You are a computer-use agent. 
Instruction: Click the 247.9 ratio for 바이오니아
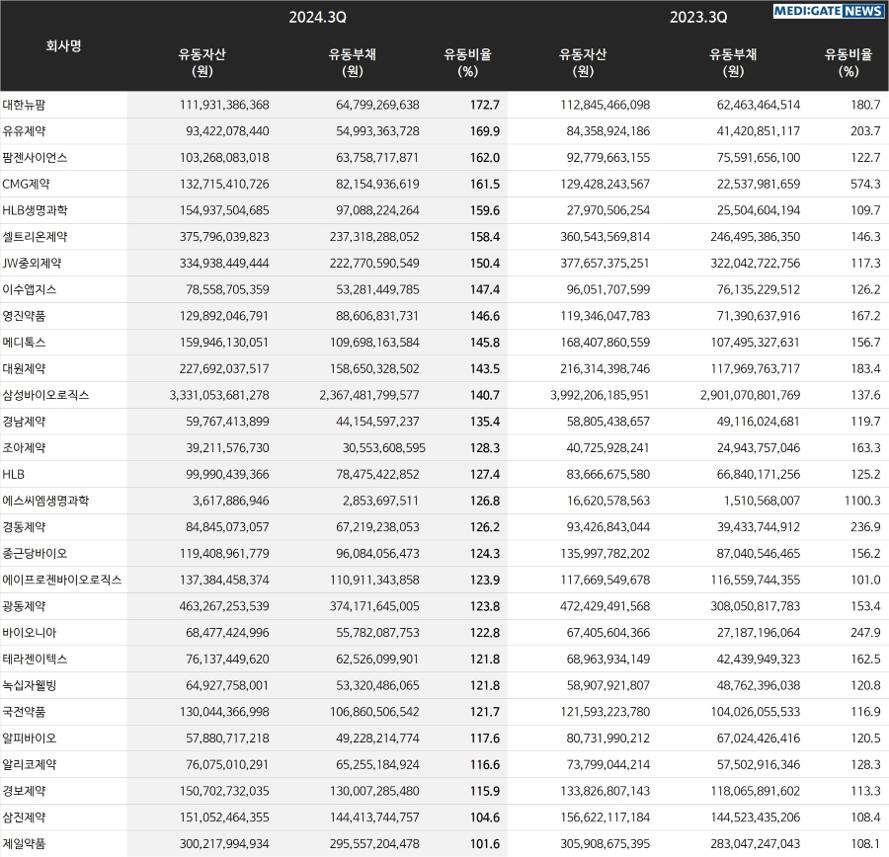coord(865,633)
